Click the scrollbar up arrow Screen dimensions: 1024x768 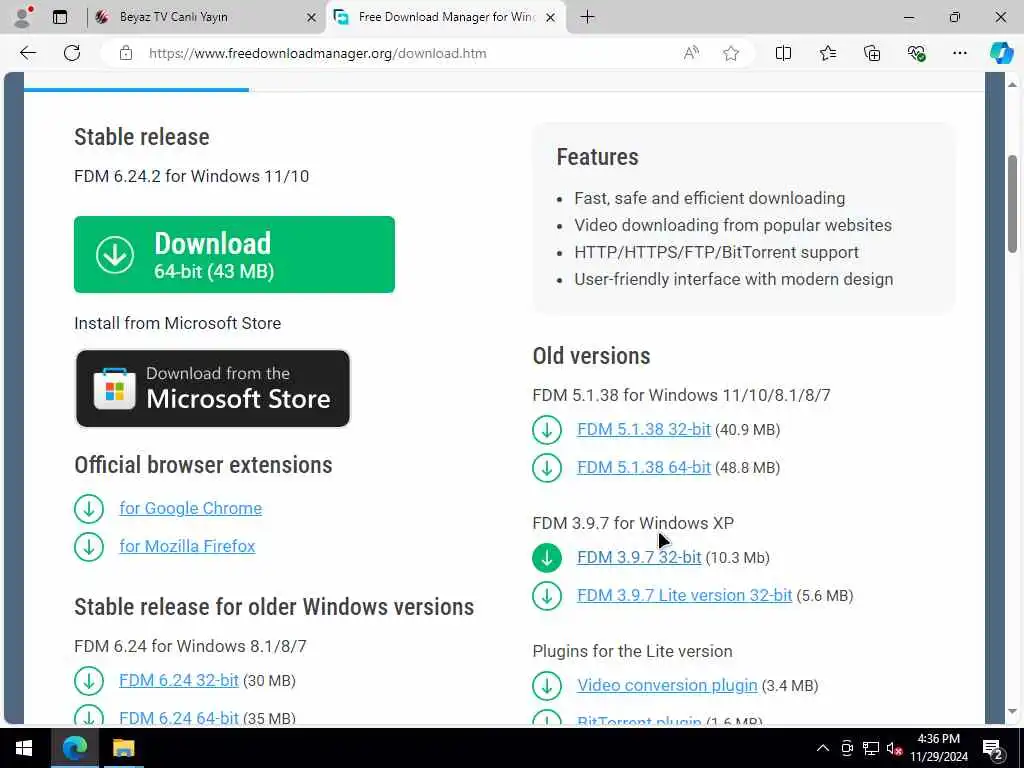1012,84
